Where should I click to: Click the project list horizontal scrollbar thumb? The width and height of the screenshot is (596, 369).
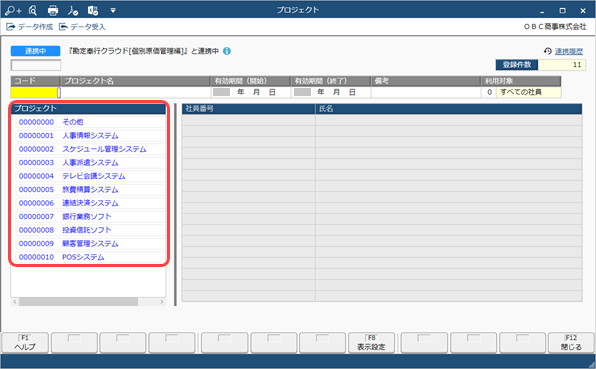[x=78, y=302]
